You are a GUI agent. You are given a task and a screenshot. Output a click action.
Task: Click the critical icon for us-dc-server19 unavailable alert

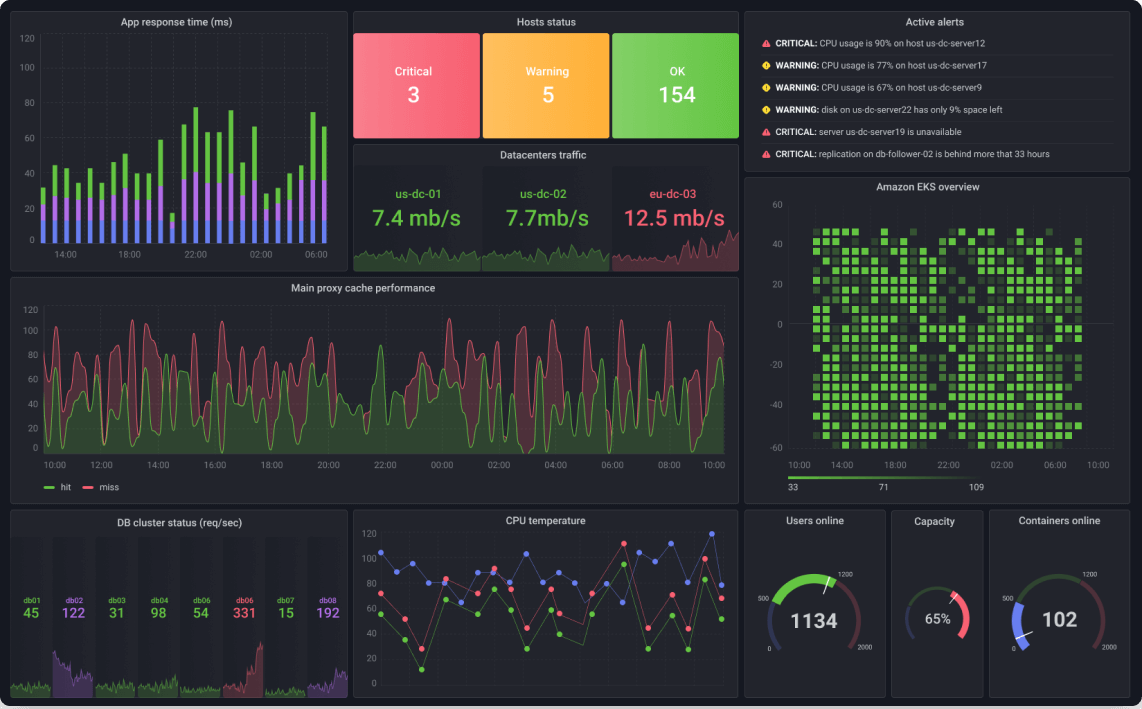pyautogui.click(x=765, y=132)
